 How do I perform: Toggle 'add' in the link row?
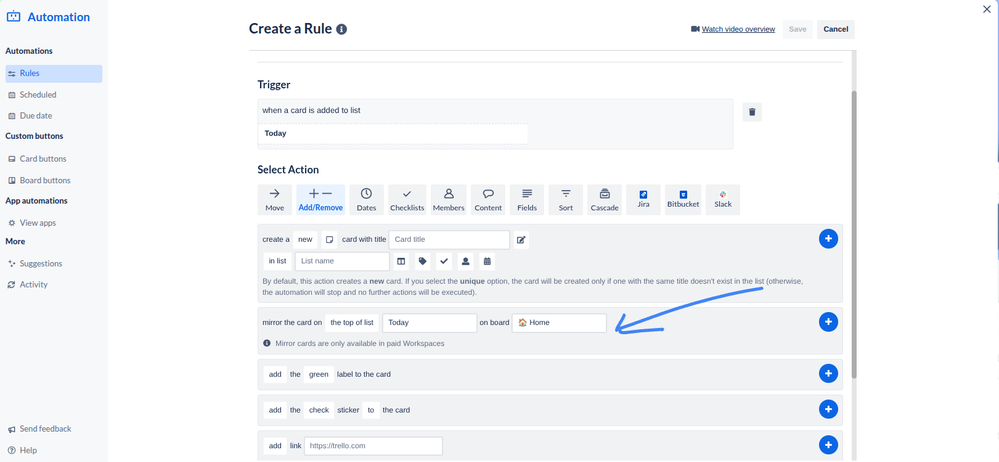275,445
